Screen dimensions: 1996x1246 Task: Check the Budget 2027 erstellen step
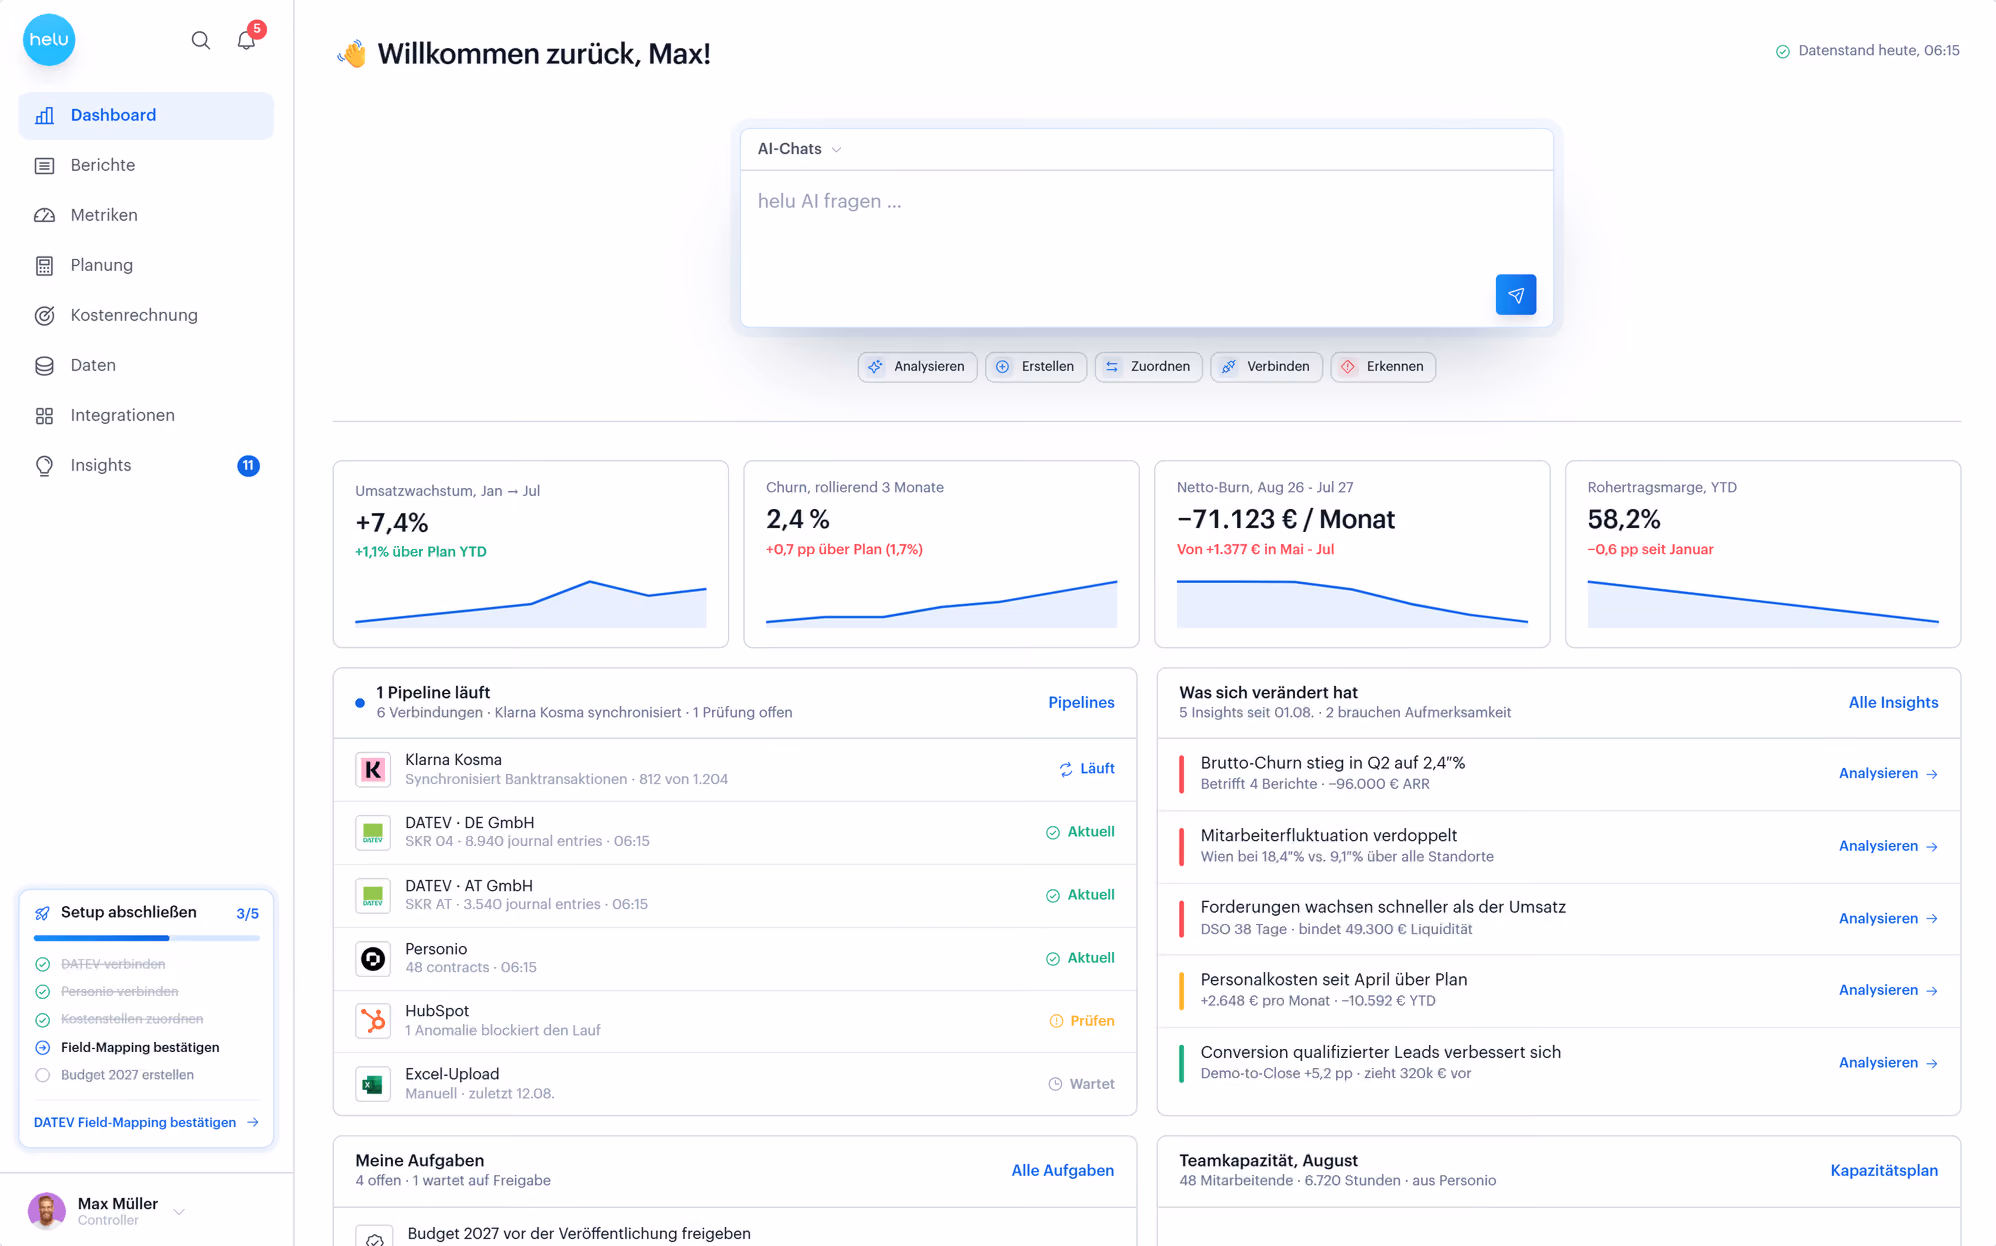[x=114, y=1075]
